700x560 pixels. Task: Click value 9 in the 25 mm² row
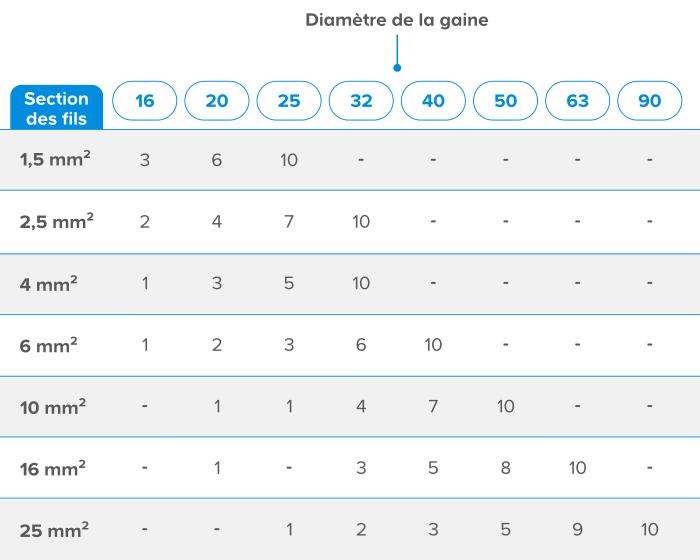578,529
